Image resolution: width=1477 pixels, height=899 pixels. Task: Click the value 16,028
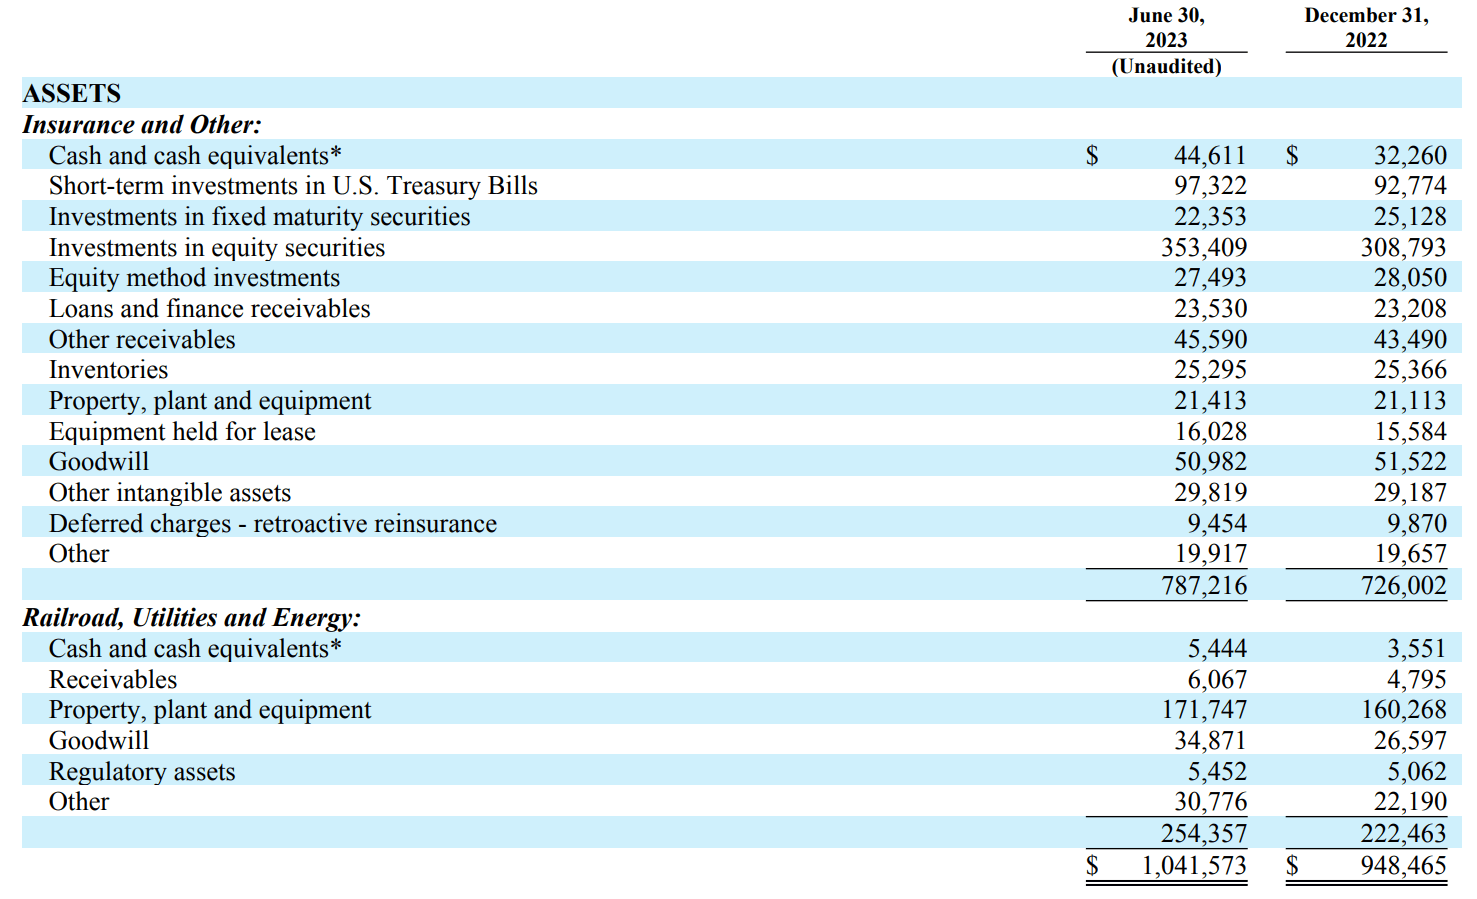pos(1210,432)
